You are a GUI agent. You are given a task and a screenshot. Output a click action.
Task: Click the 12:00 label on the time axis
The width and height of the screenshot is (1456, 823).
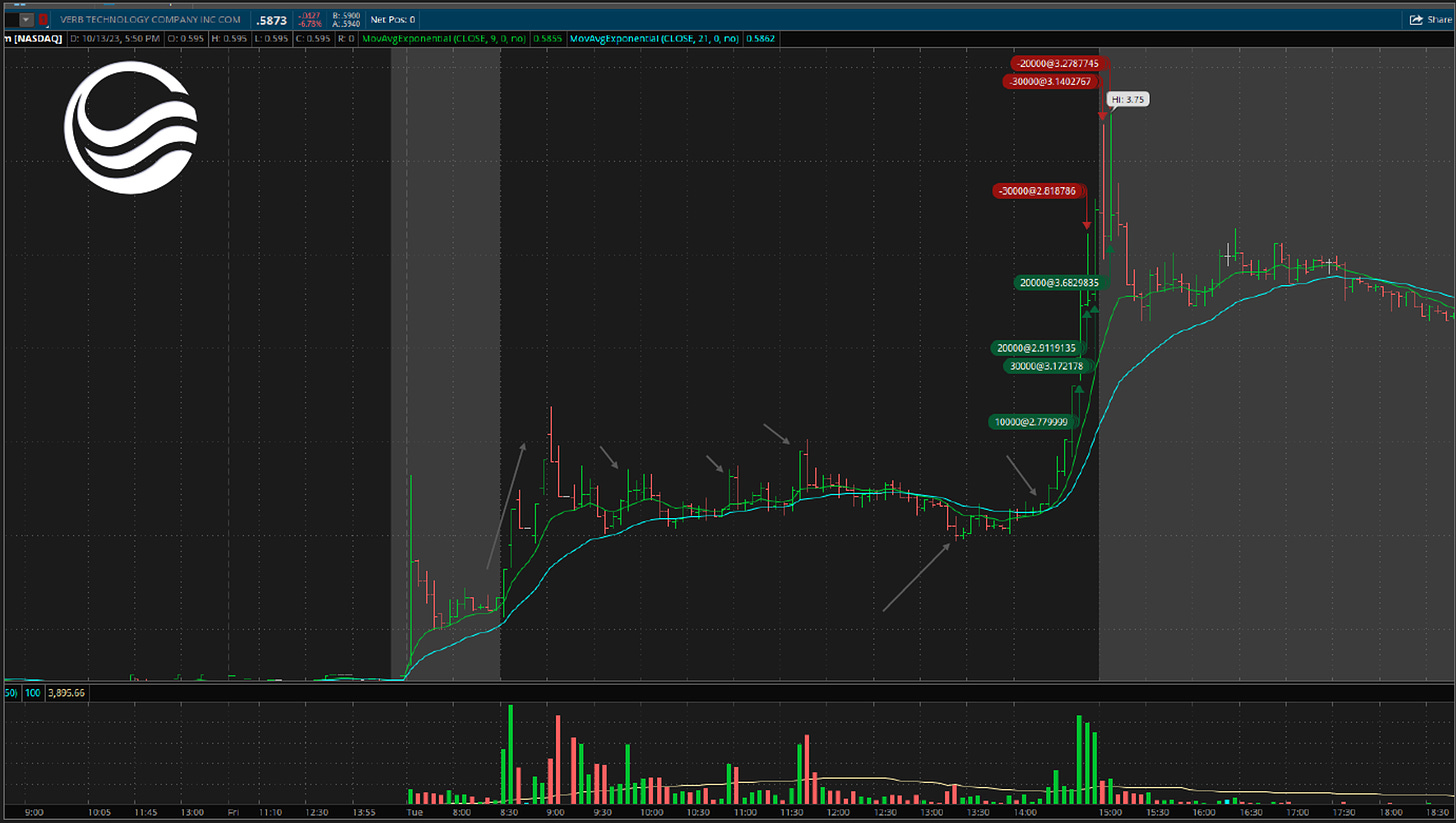click(837, 814)
